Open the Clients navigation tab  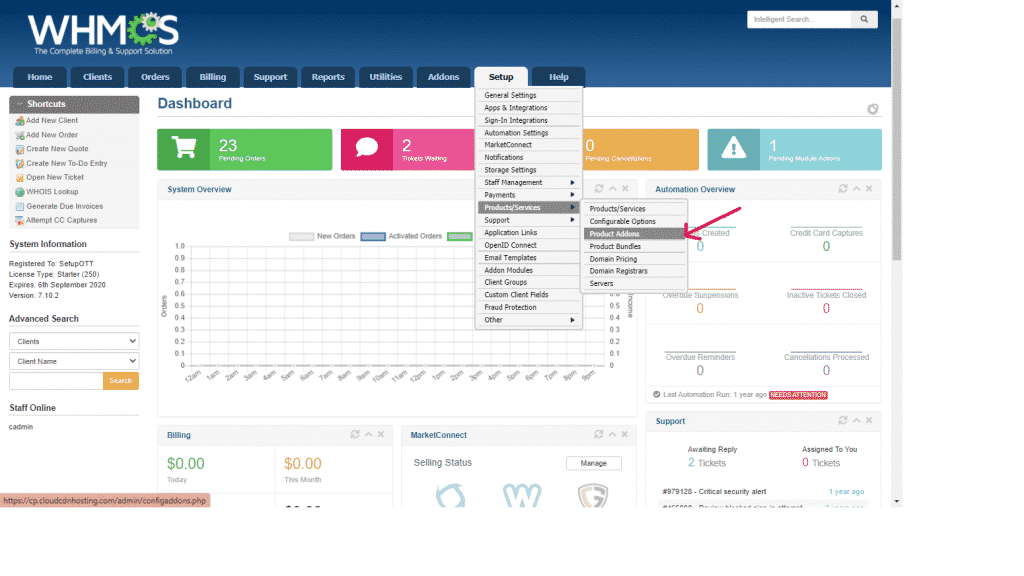coord(97,77)
